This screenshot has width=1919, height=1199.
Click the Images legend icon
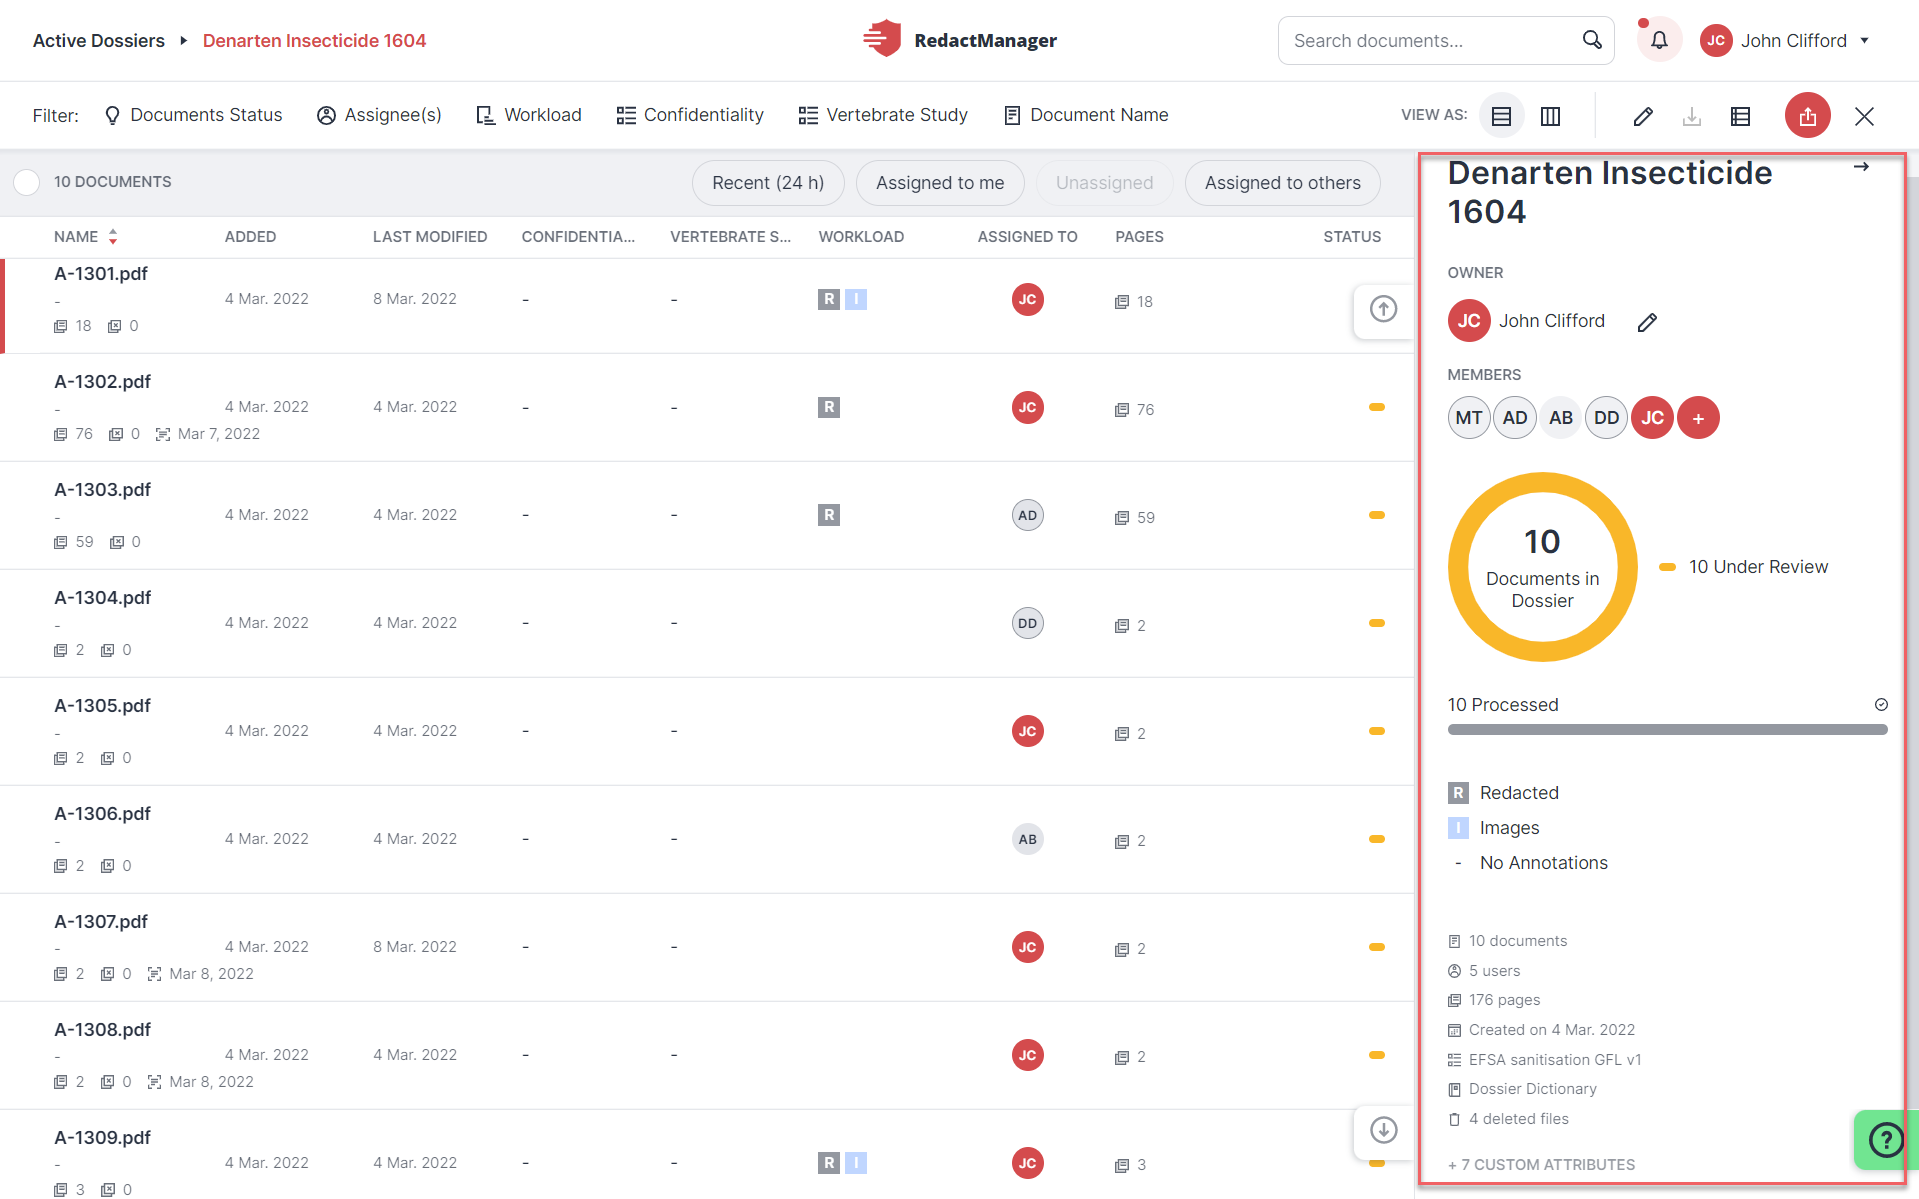click(1458, 828)
